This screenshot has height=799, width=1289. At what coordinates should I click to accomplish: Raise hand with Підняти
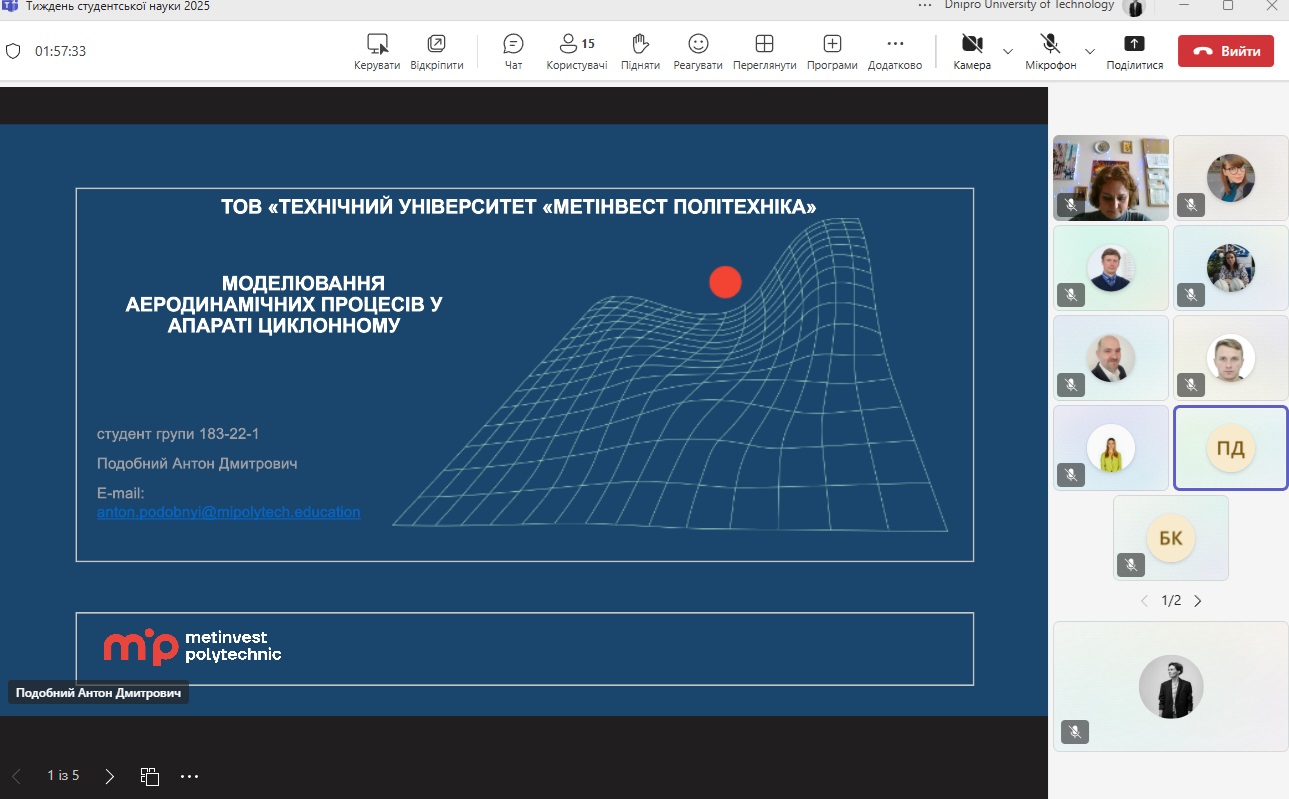pyautogui.click(x=640, y=52)
